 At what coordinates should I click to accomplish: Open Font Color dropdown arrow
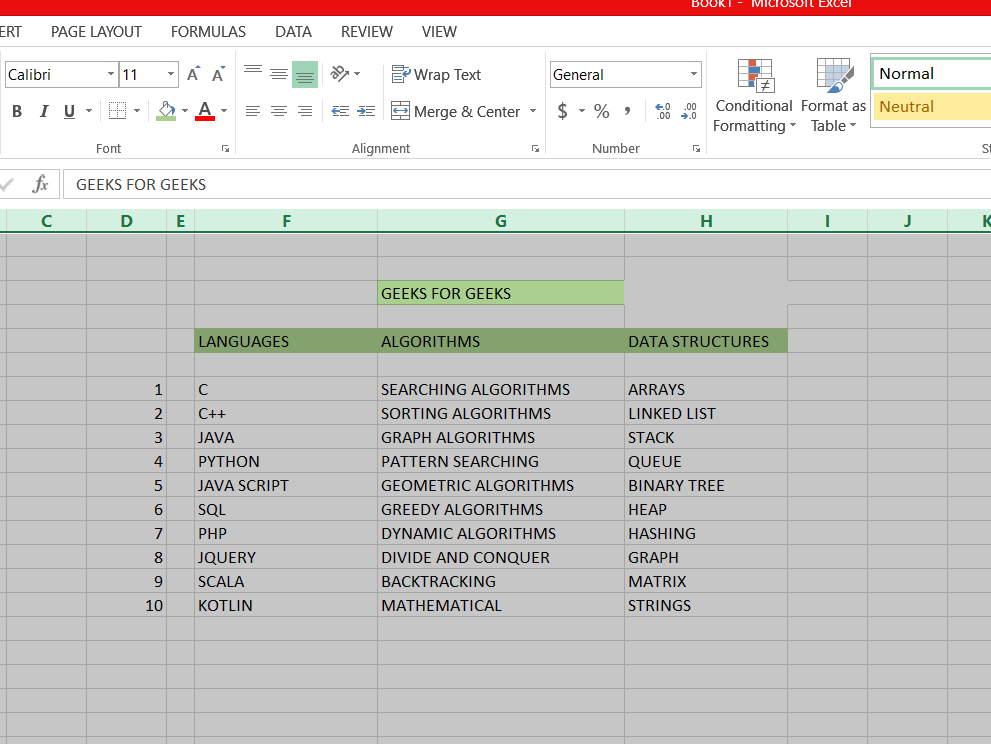[x=224, y=111]
